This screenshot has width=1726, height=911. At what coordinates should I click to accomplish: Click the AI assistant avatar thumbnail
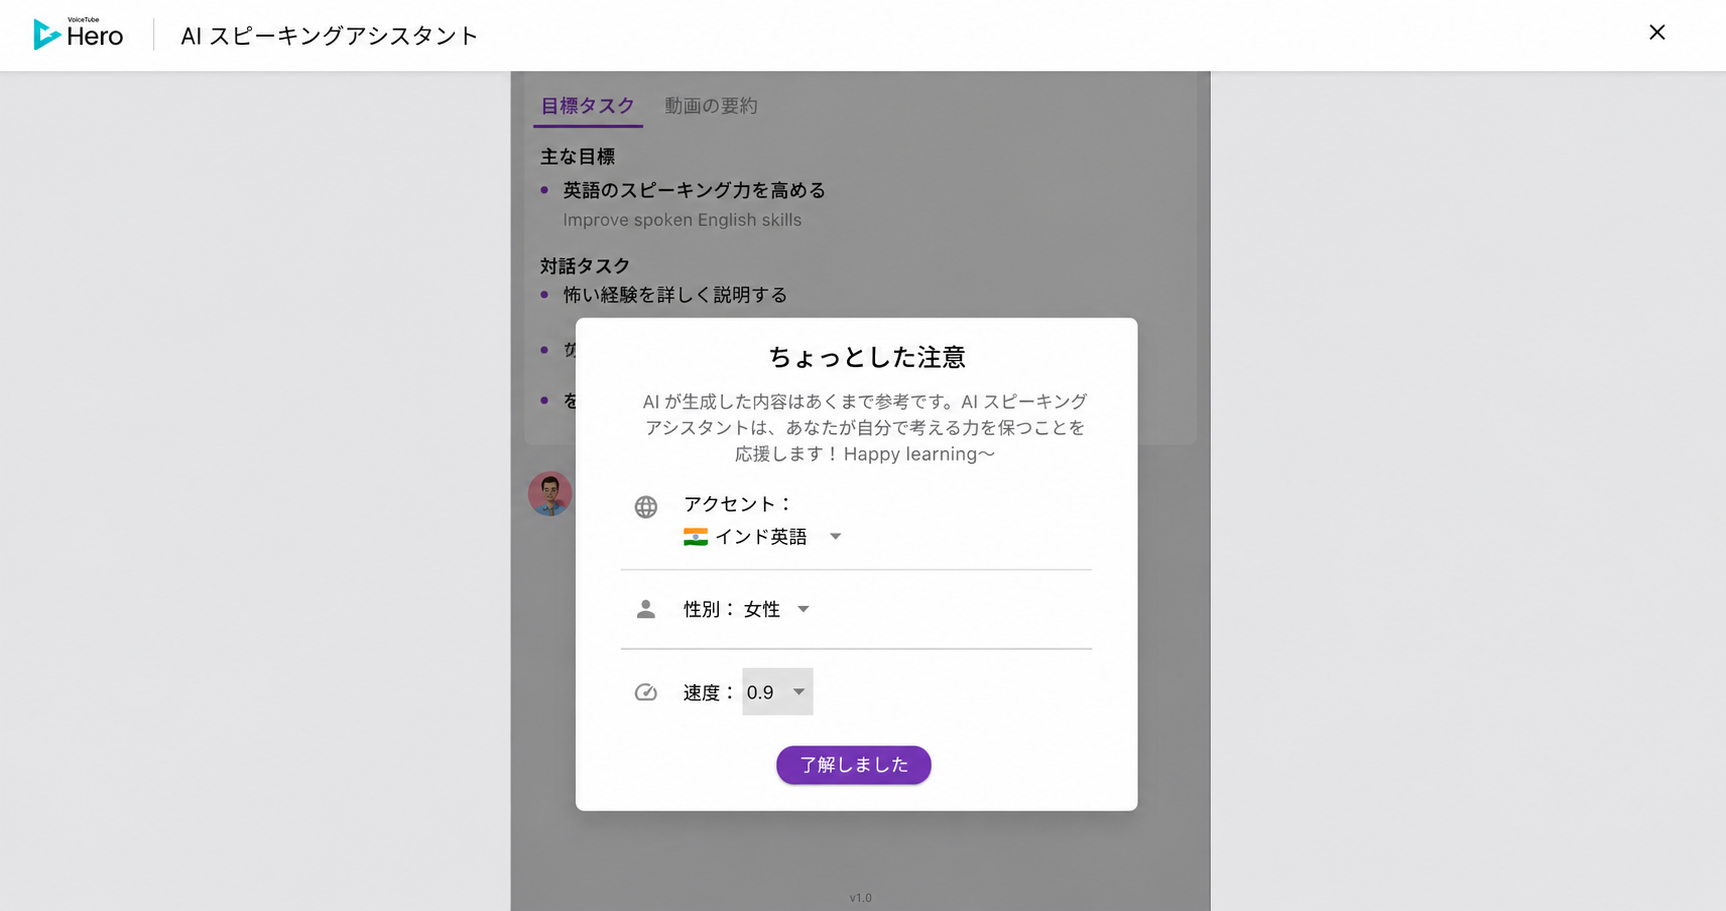pos(550,493)
